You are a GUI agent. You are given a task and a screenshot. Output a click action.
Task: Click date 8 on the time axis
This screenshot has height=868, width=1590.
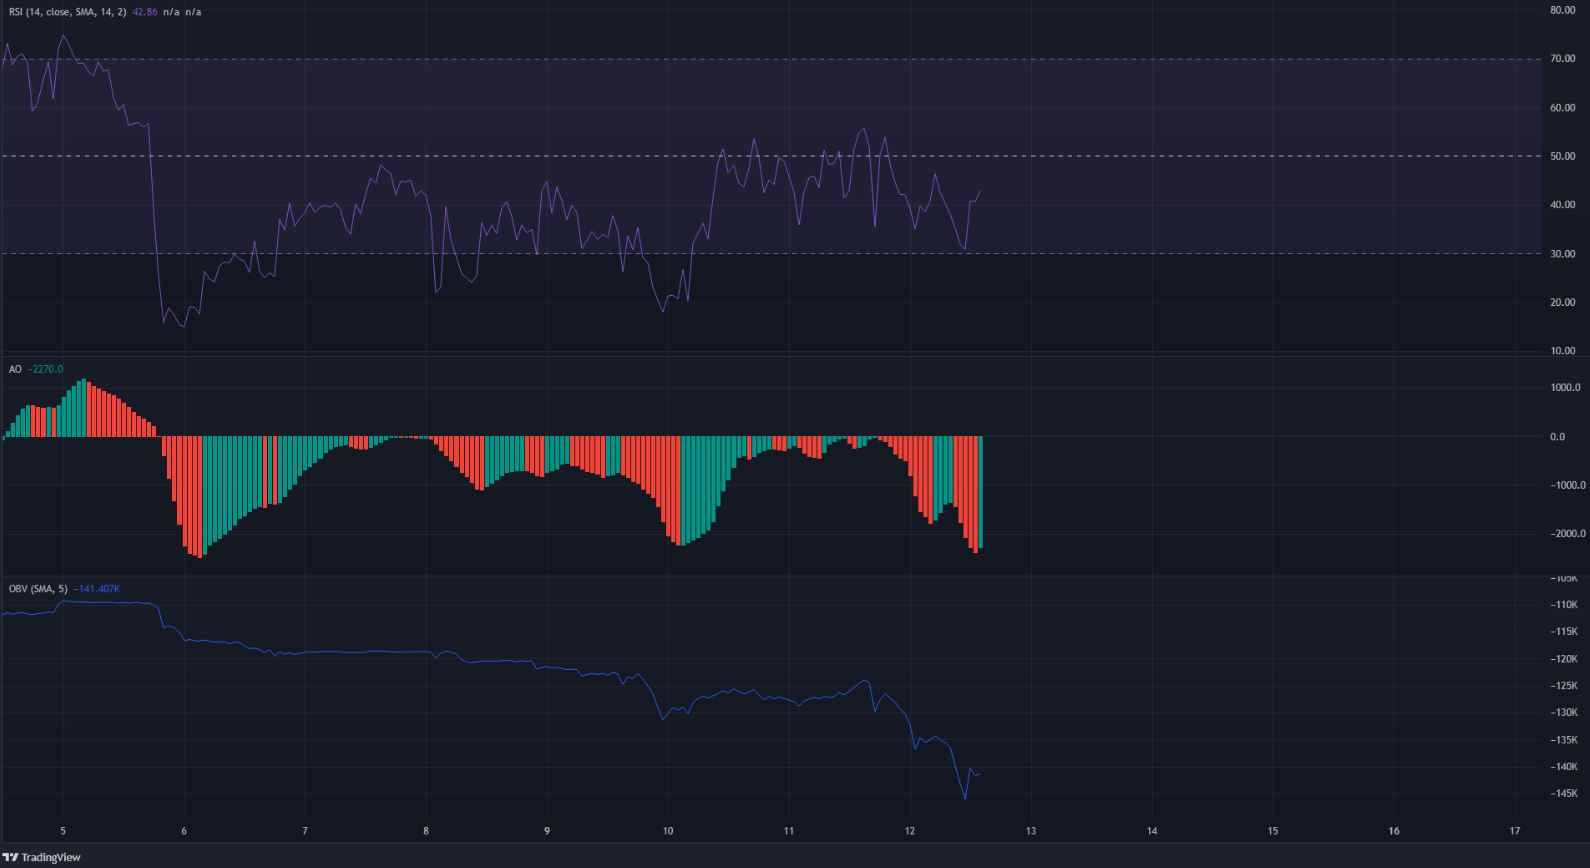click(x=426, y=831)
